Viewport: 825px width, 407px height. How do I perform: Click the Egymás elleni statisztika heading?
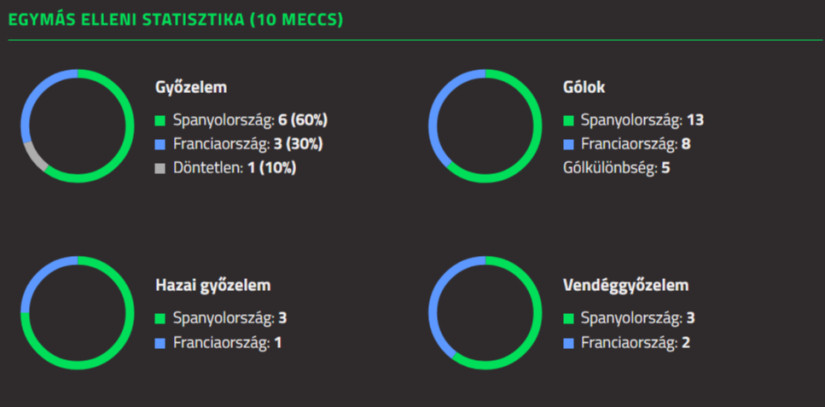(175, 20)
